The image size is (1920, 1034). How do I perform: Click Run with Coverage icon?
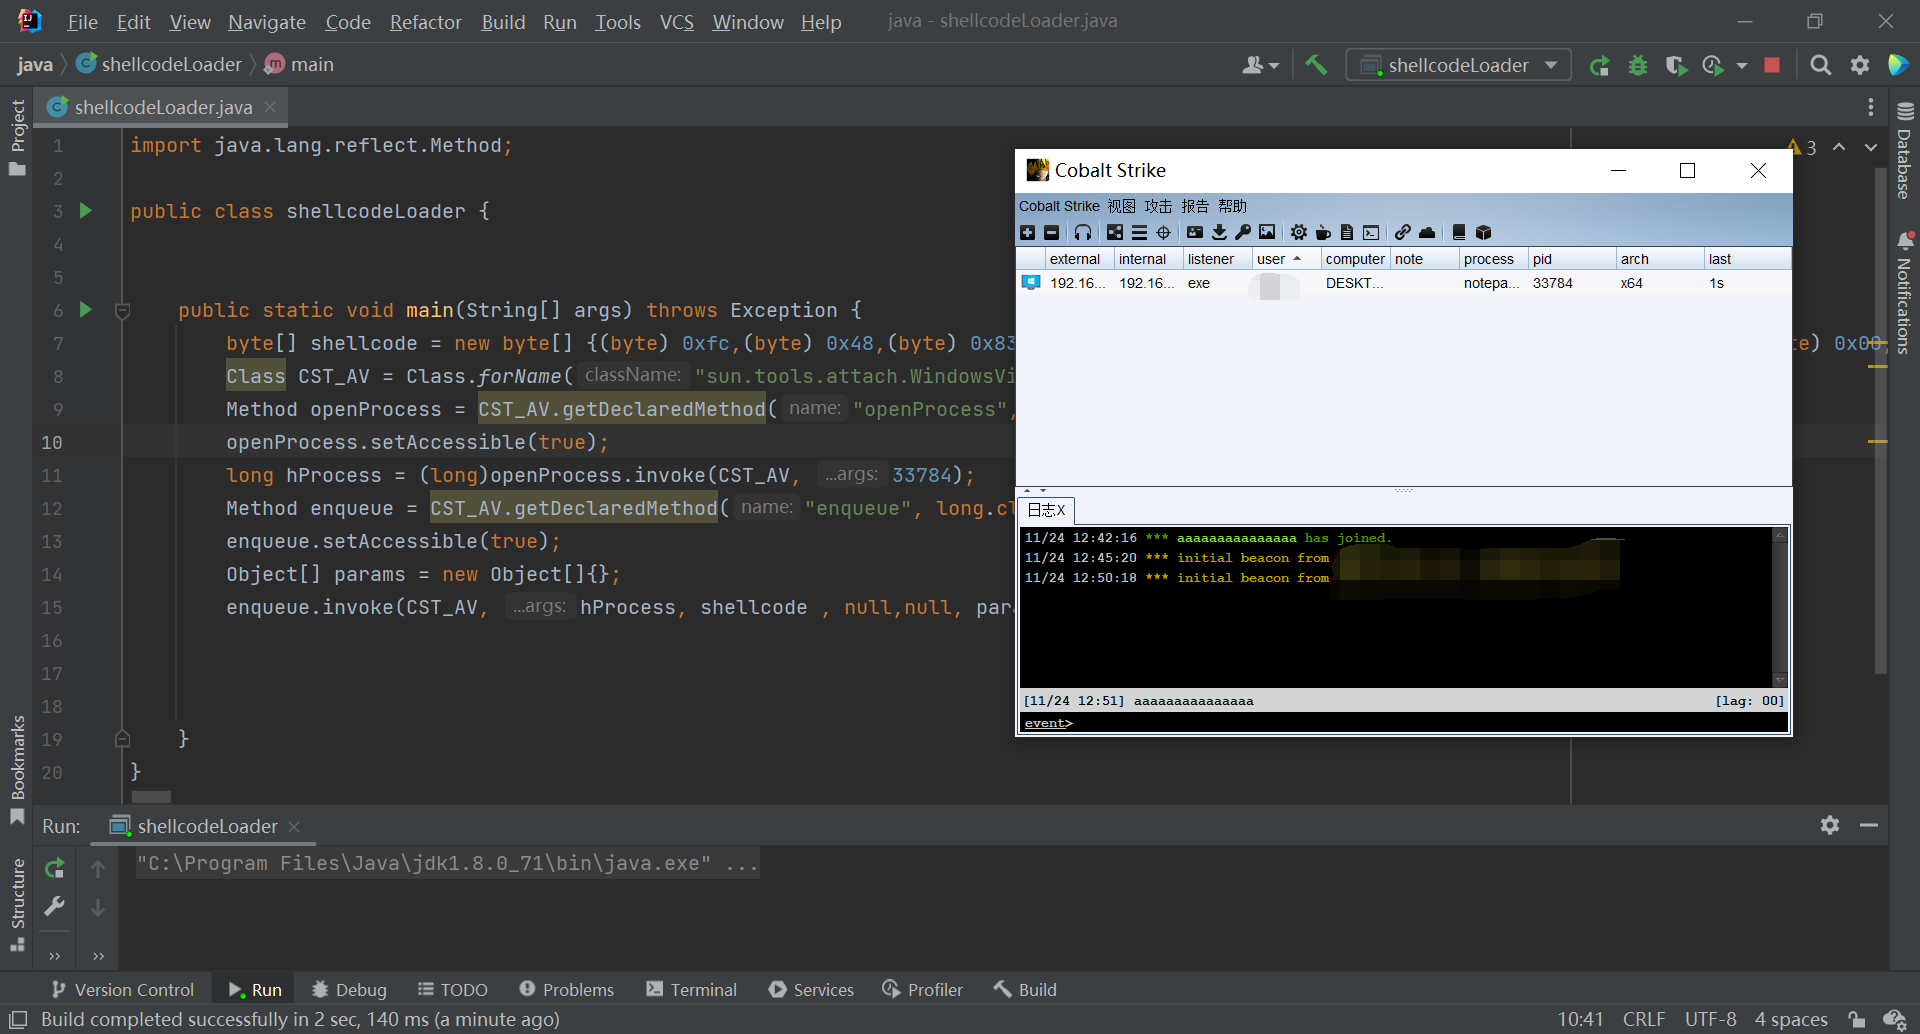[1676, 65]
